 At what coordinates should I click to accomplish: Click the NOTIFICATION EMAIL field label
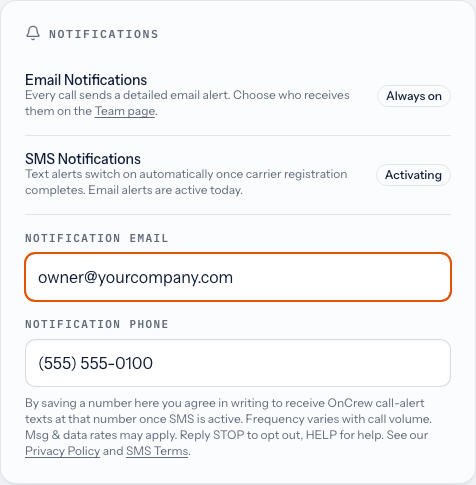click(97, 238)
